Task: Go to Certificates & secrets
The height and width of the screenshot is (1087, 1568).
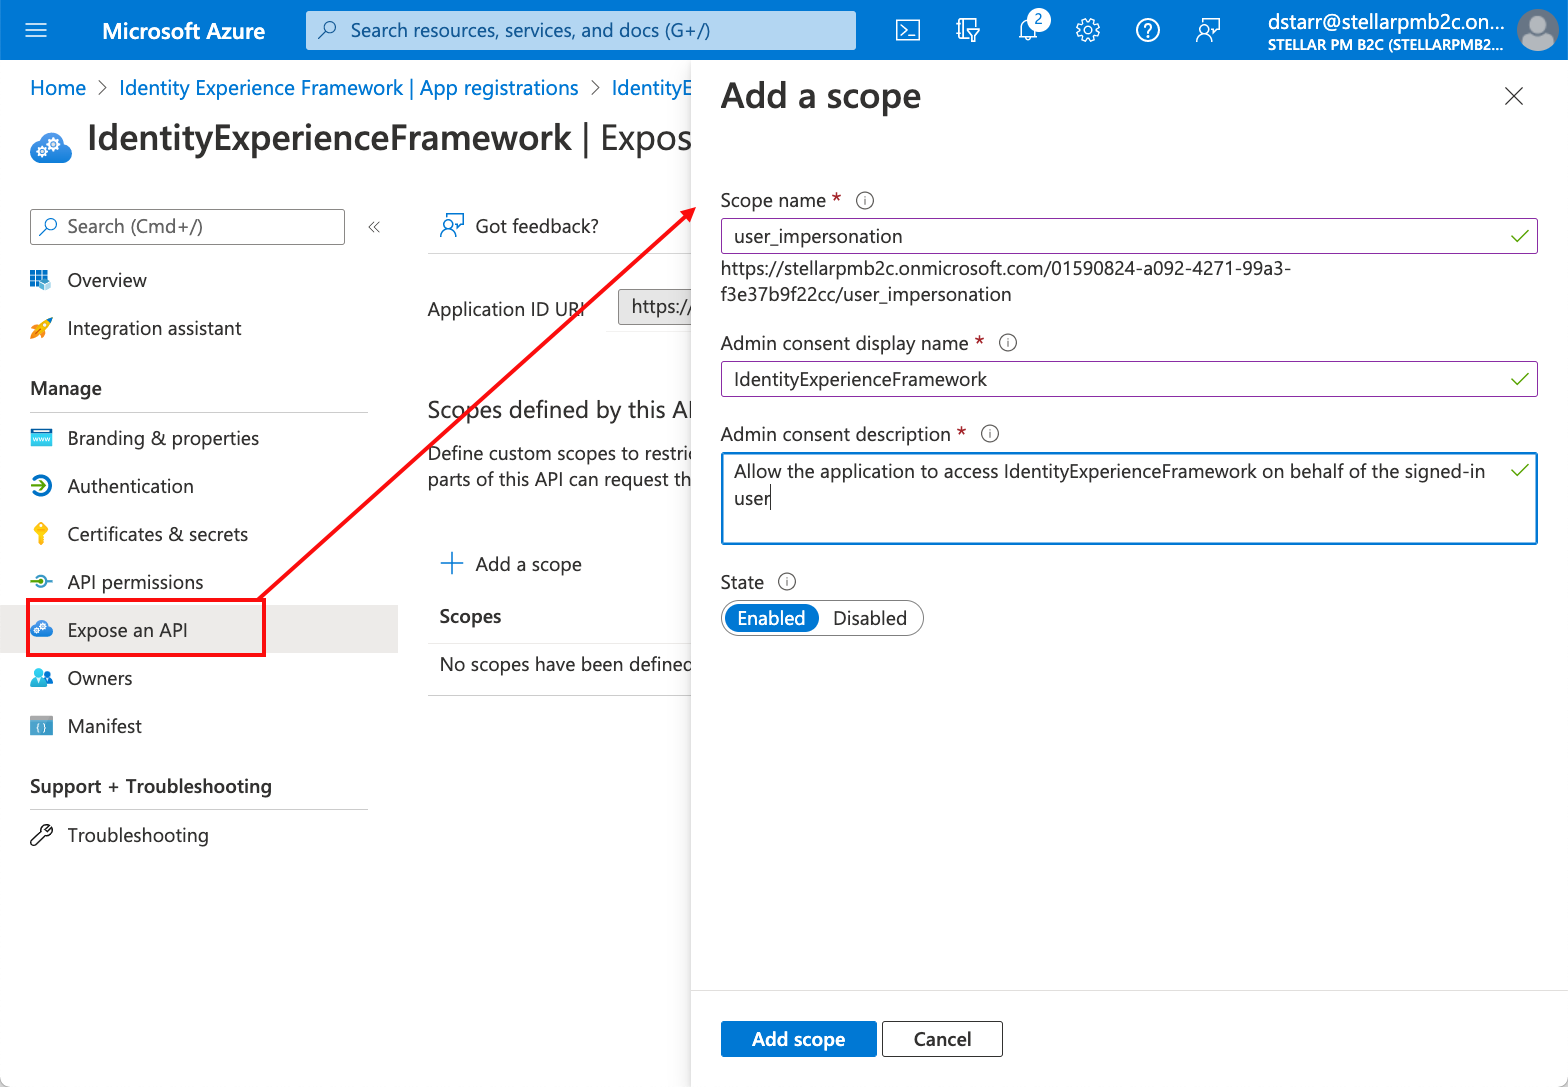Action: pyautogui.click(x=157, y=534)
